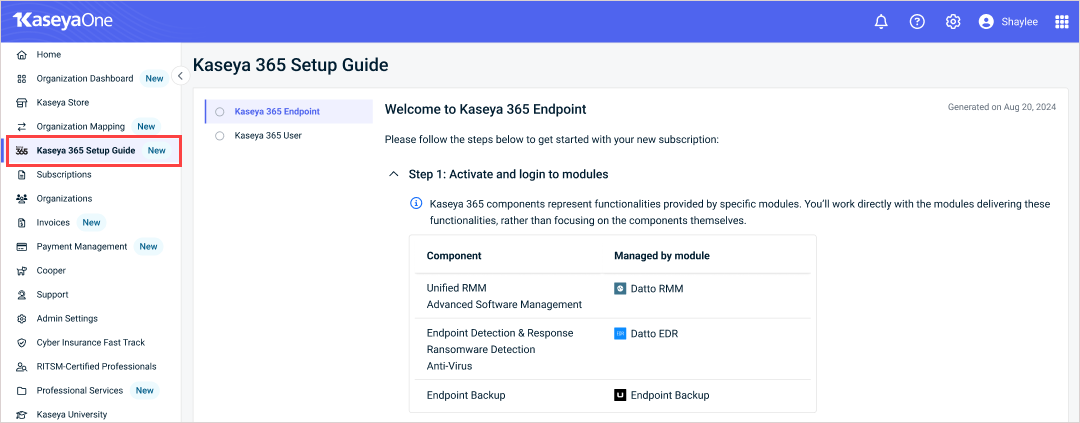Click the Cooper icon in sidebar
Image resolution: width=1080 pixels, height=423 pixels.
point(21,271)
